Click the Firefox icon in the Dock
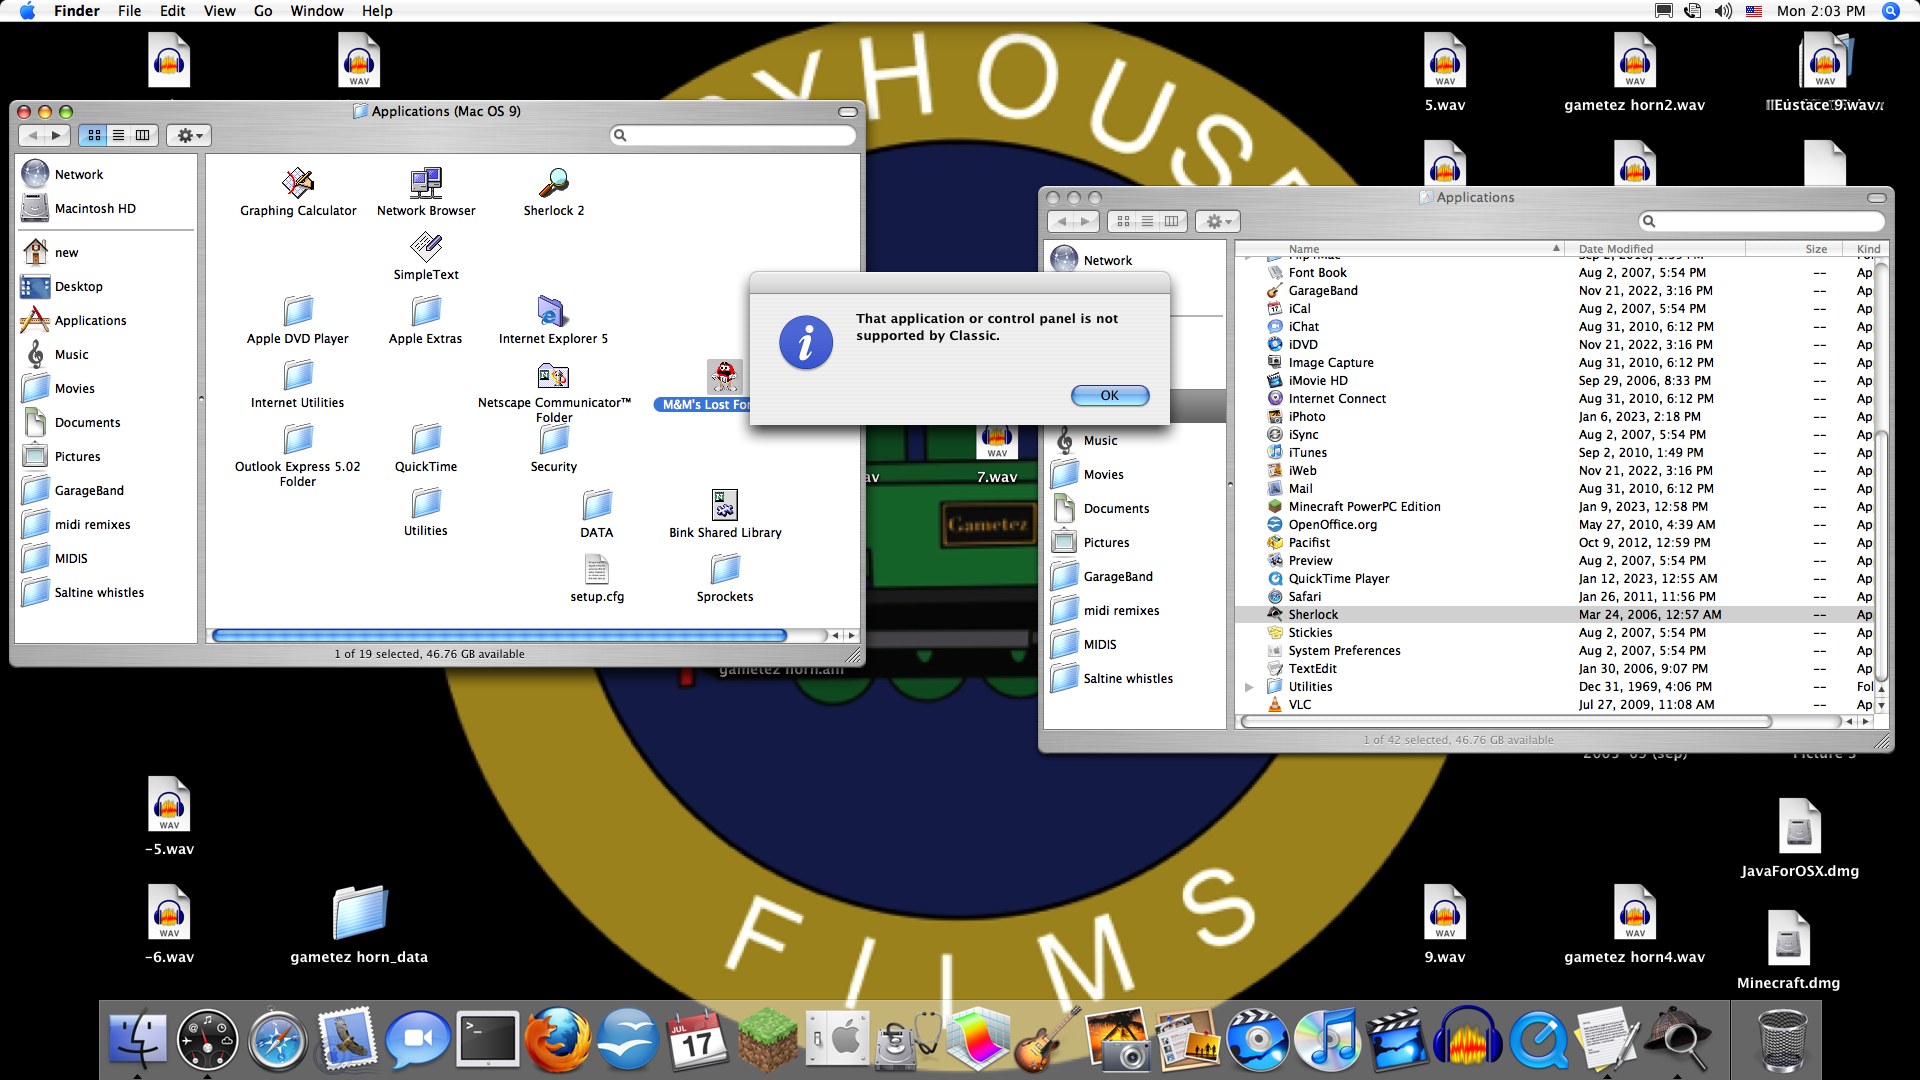 pyautogui.click(x=558, y=1040)
